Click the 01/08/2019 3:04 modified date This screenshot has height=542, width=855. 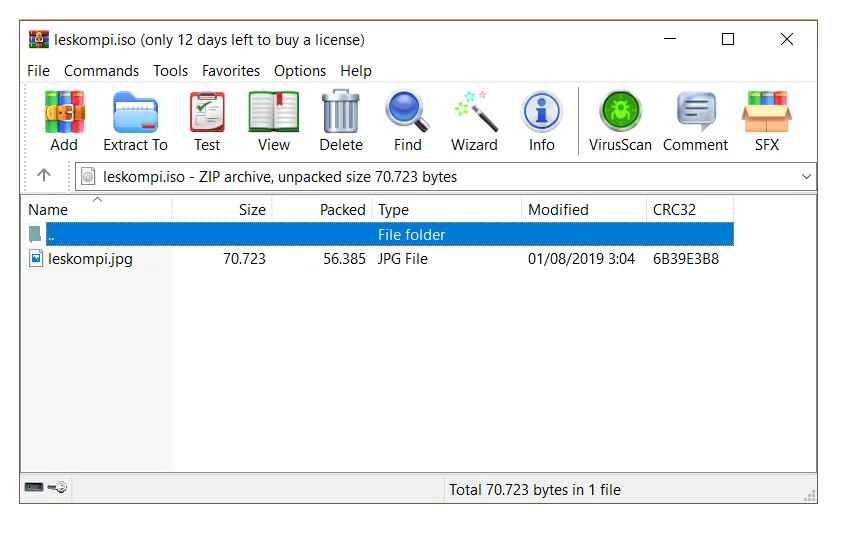click(581, 258)
